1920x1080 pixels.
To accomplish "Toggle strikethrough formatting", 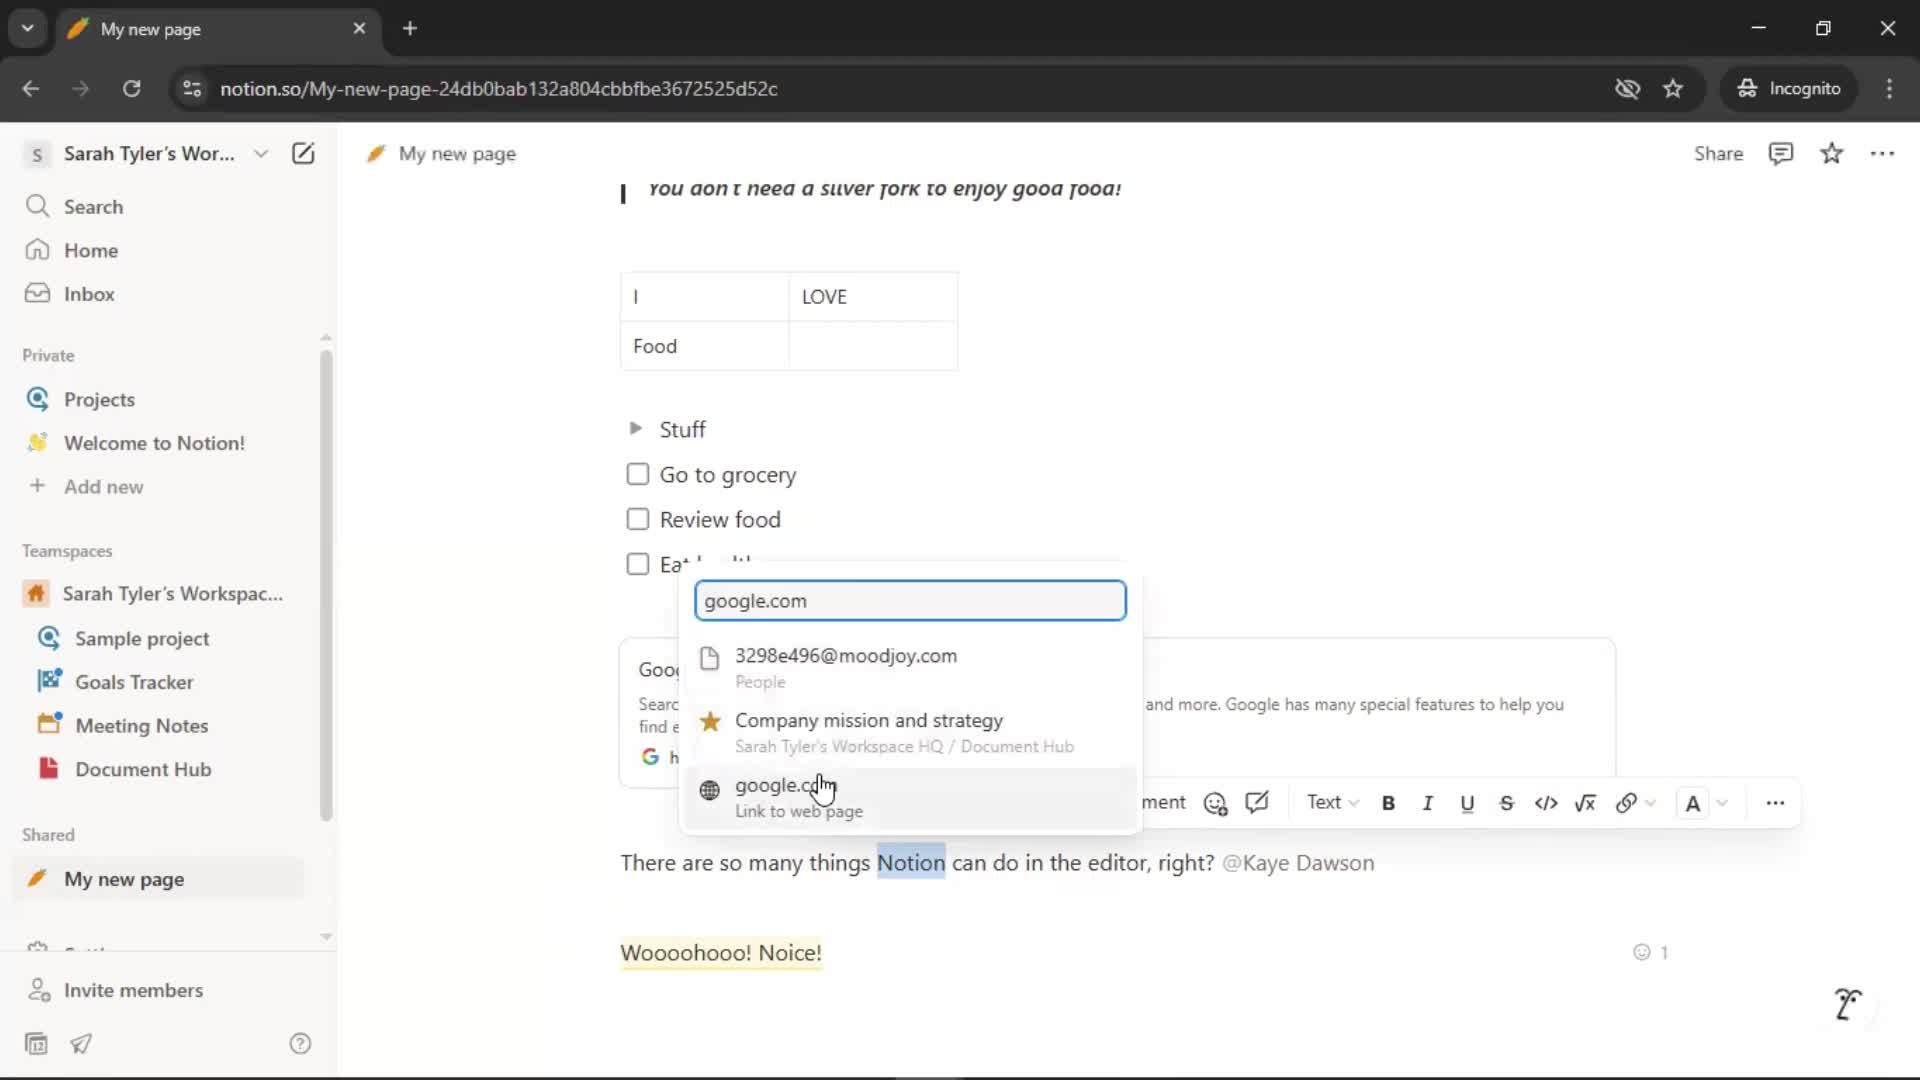I will [x=1506, y=803].
